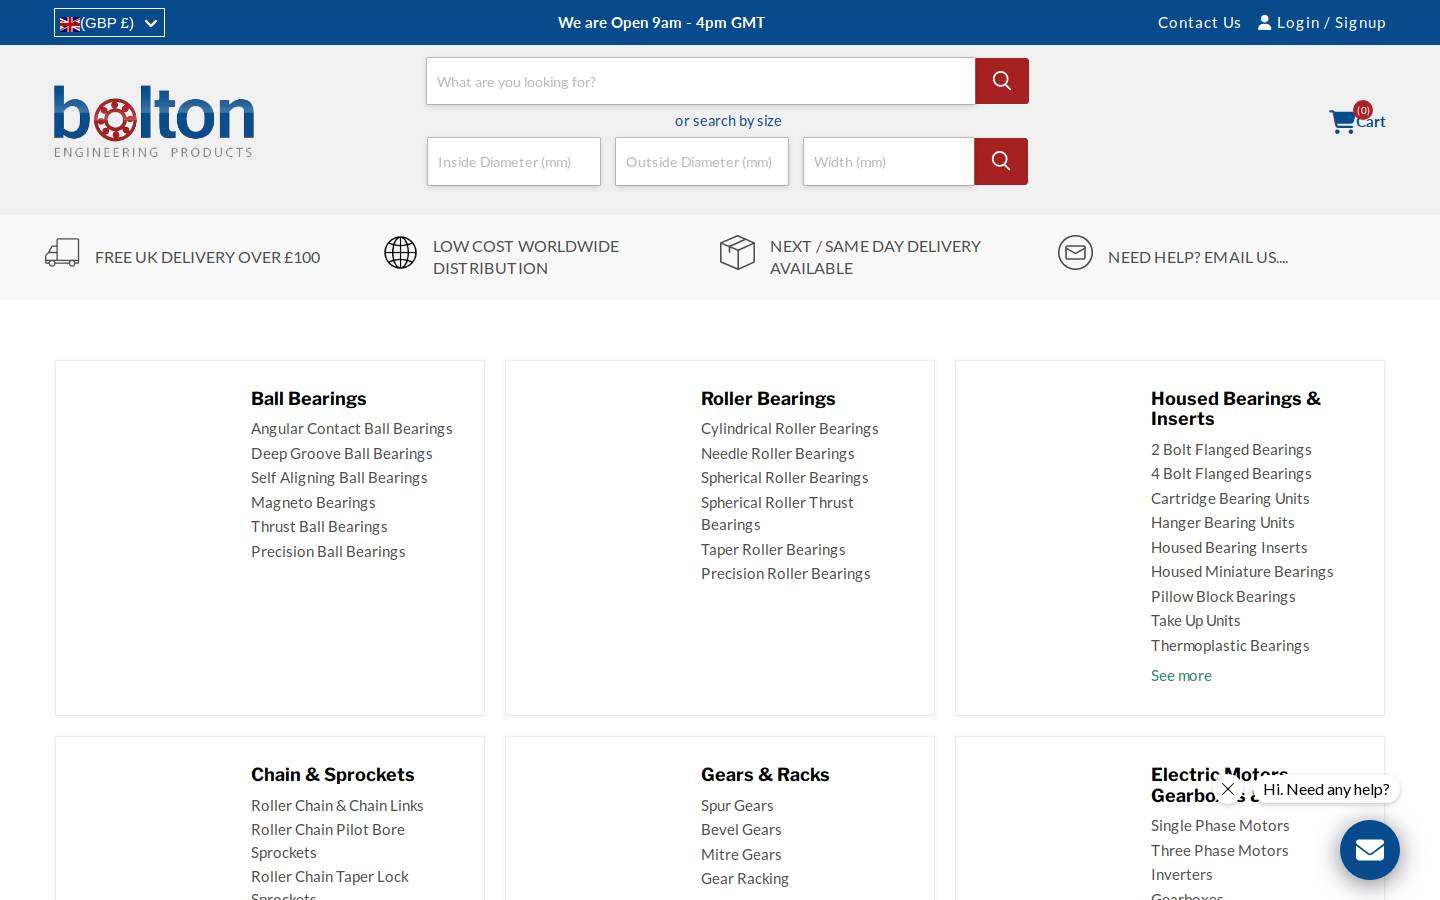
Task: Click 'NEXT / SAME DAY DELIVERY AVAILABLE' text
Action: click(875, 257)
